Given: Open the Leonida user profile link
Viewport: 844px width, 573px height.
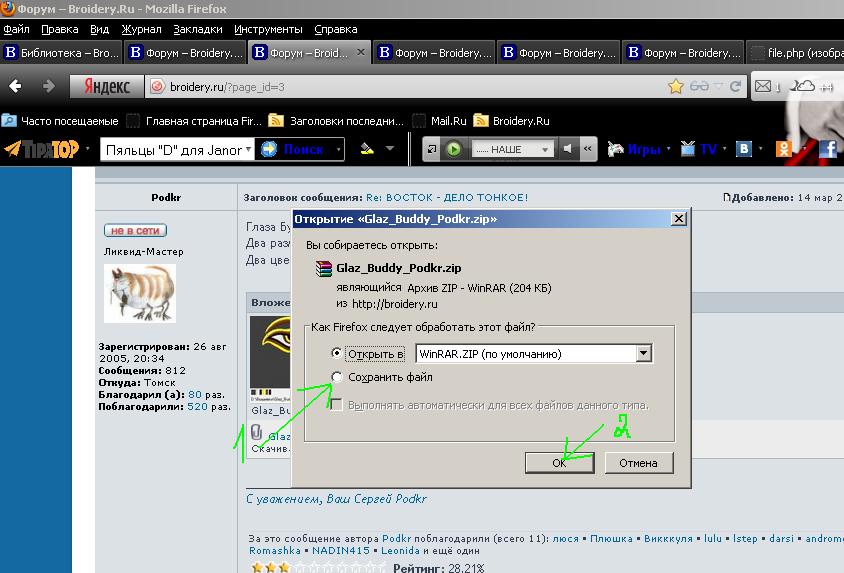Looking at the screenshot, I should tap(400, 550).
